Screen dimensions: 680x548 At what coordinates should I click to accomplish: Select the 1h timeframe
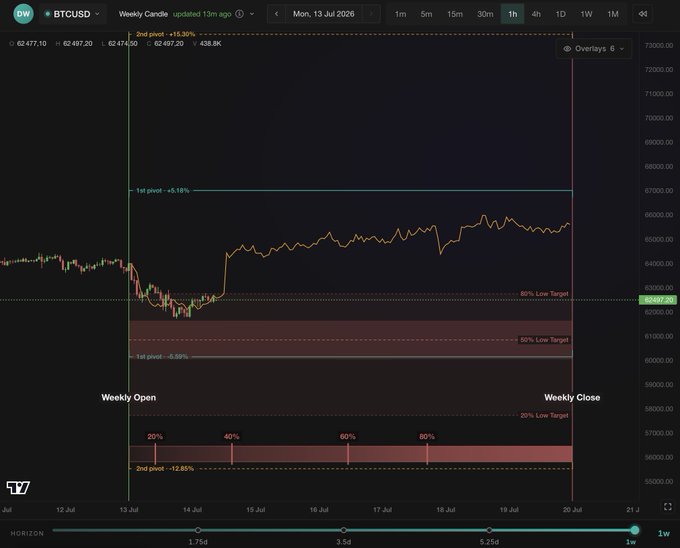513,14
